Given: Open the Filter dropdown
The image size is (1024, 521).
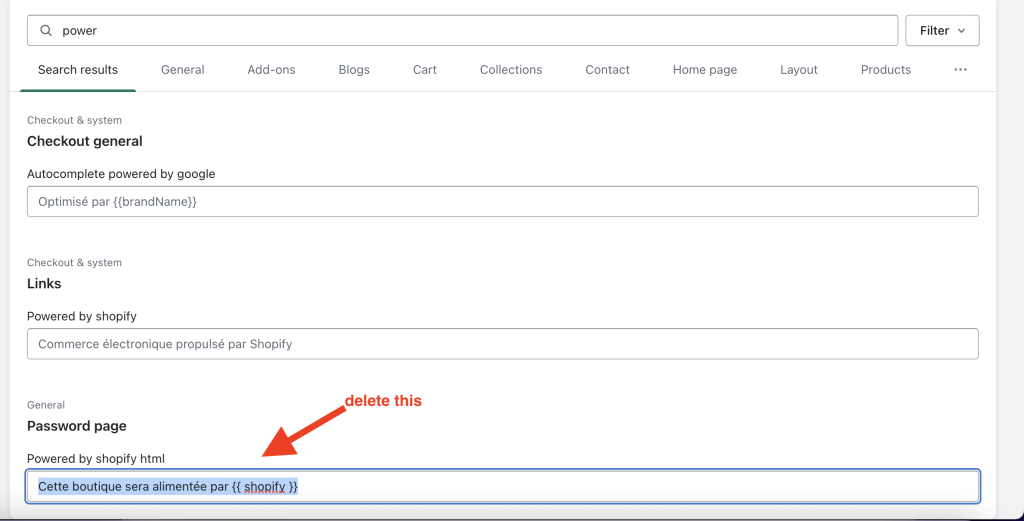Looking at the screenshot, I should (x=942, y=31).
